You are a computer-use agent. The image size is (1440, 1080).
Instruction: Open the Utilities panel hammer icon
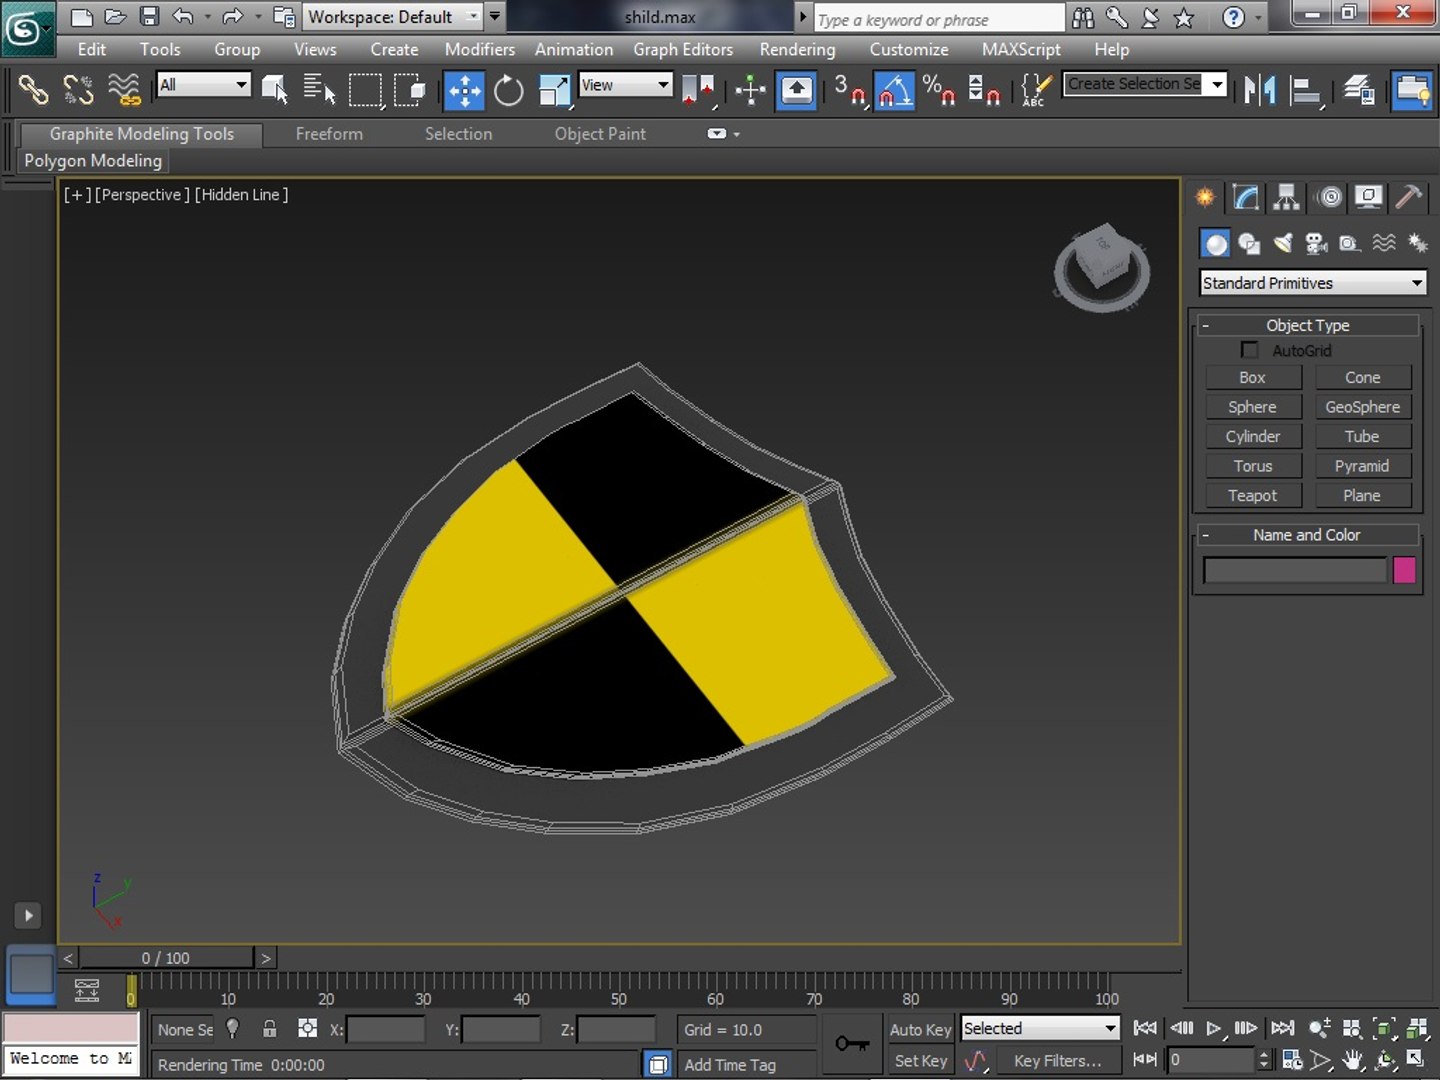[x=1409, y=197]
